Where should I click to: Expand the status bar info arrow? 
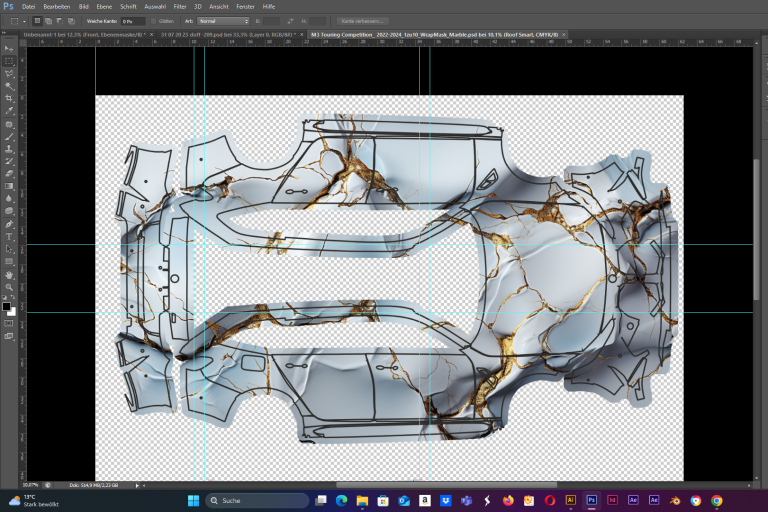pyautogui.click(x=137, y=485)
